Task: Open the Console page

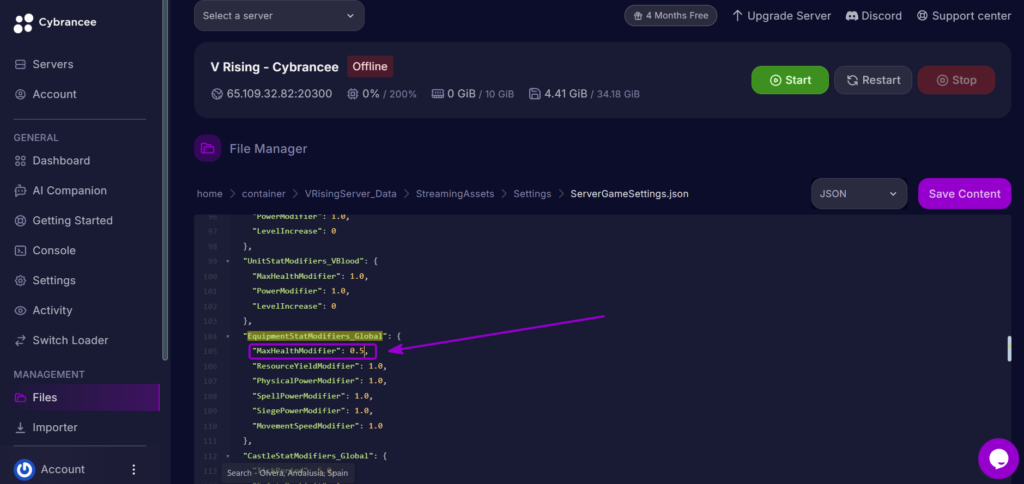Action: 54,251
